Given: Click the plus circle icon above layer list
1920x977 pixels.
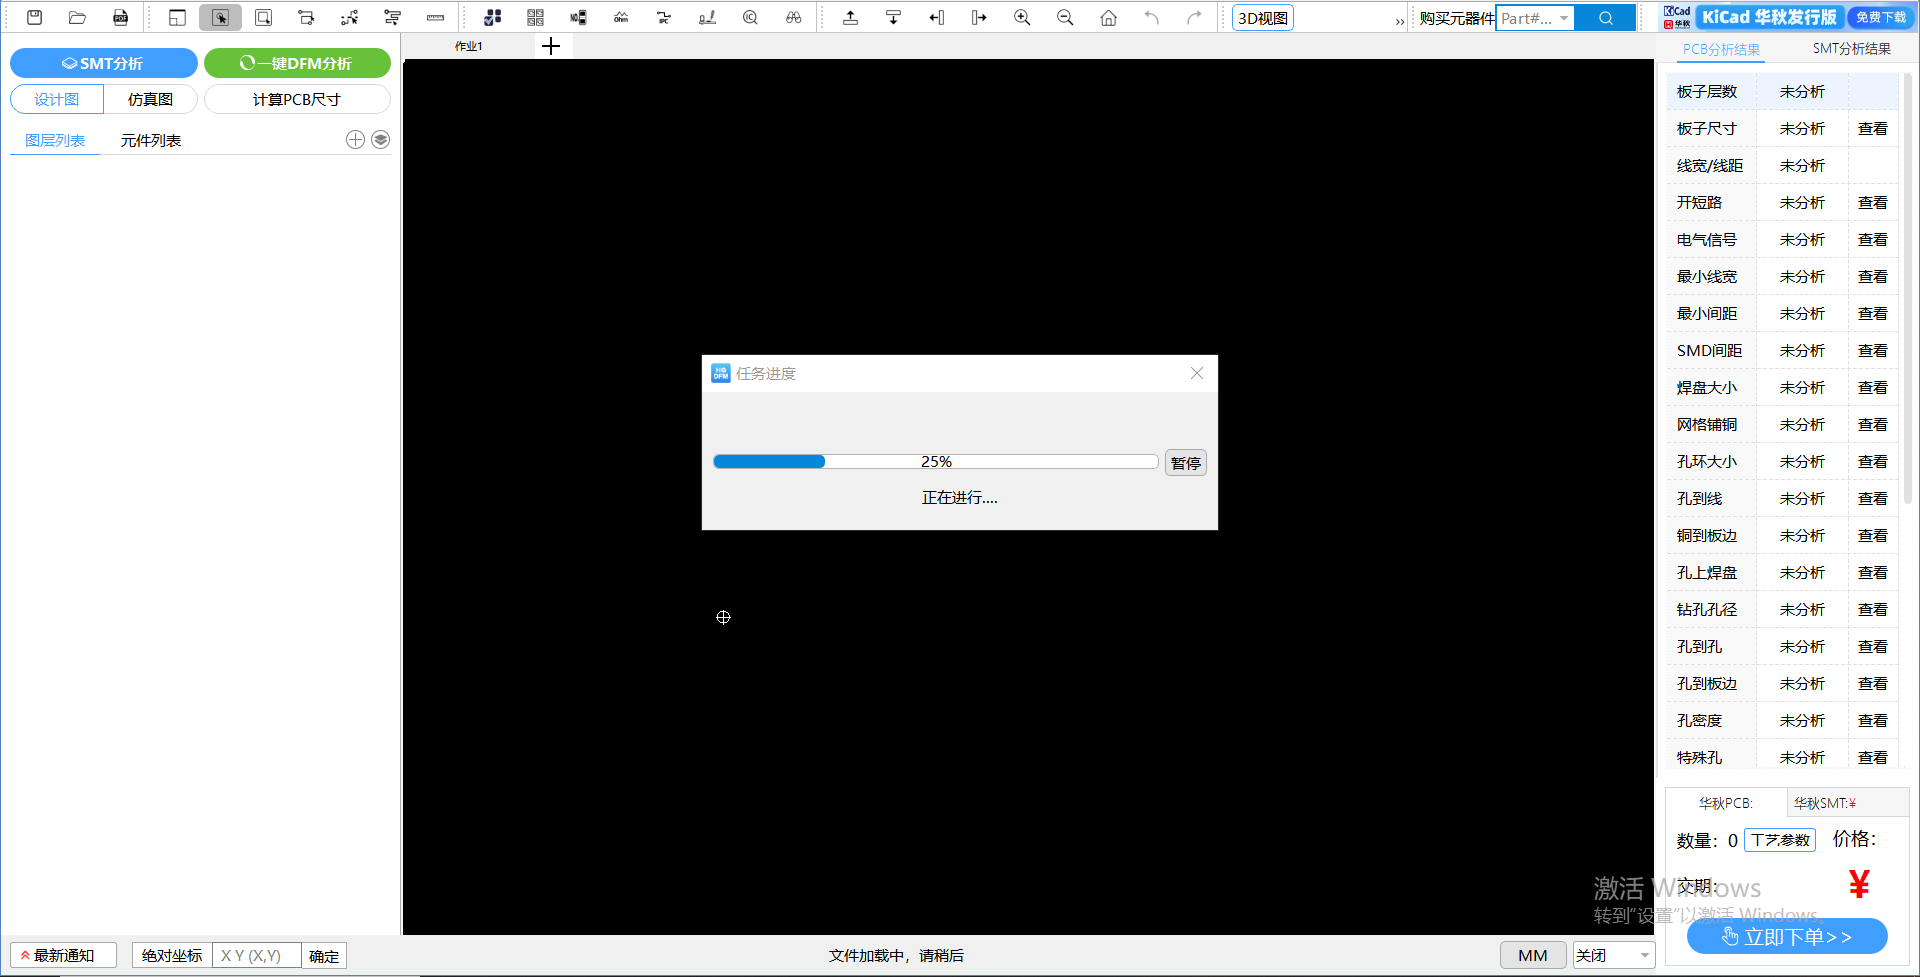Looking at the screenshot, I should 355,140.
